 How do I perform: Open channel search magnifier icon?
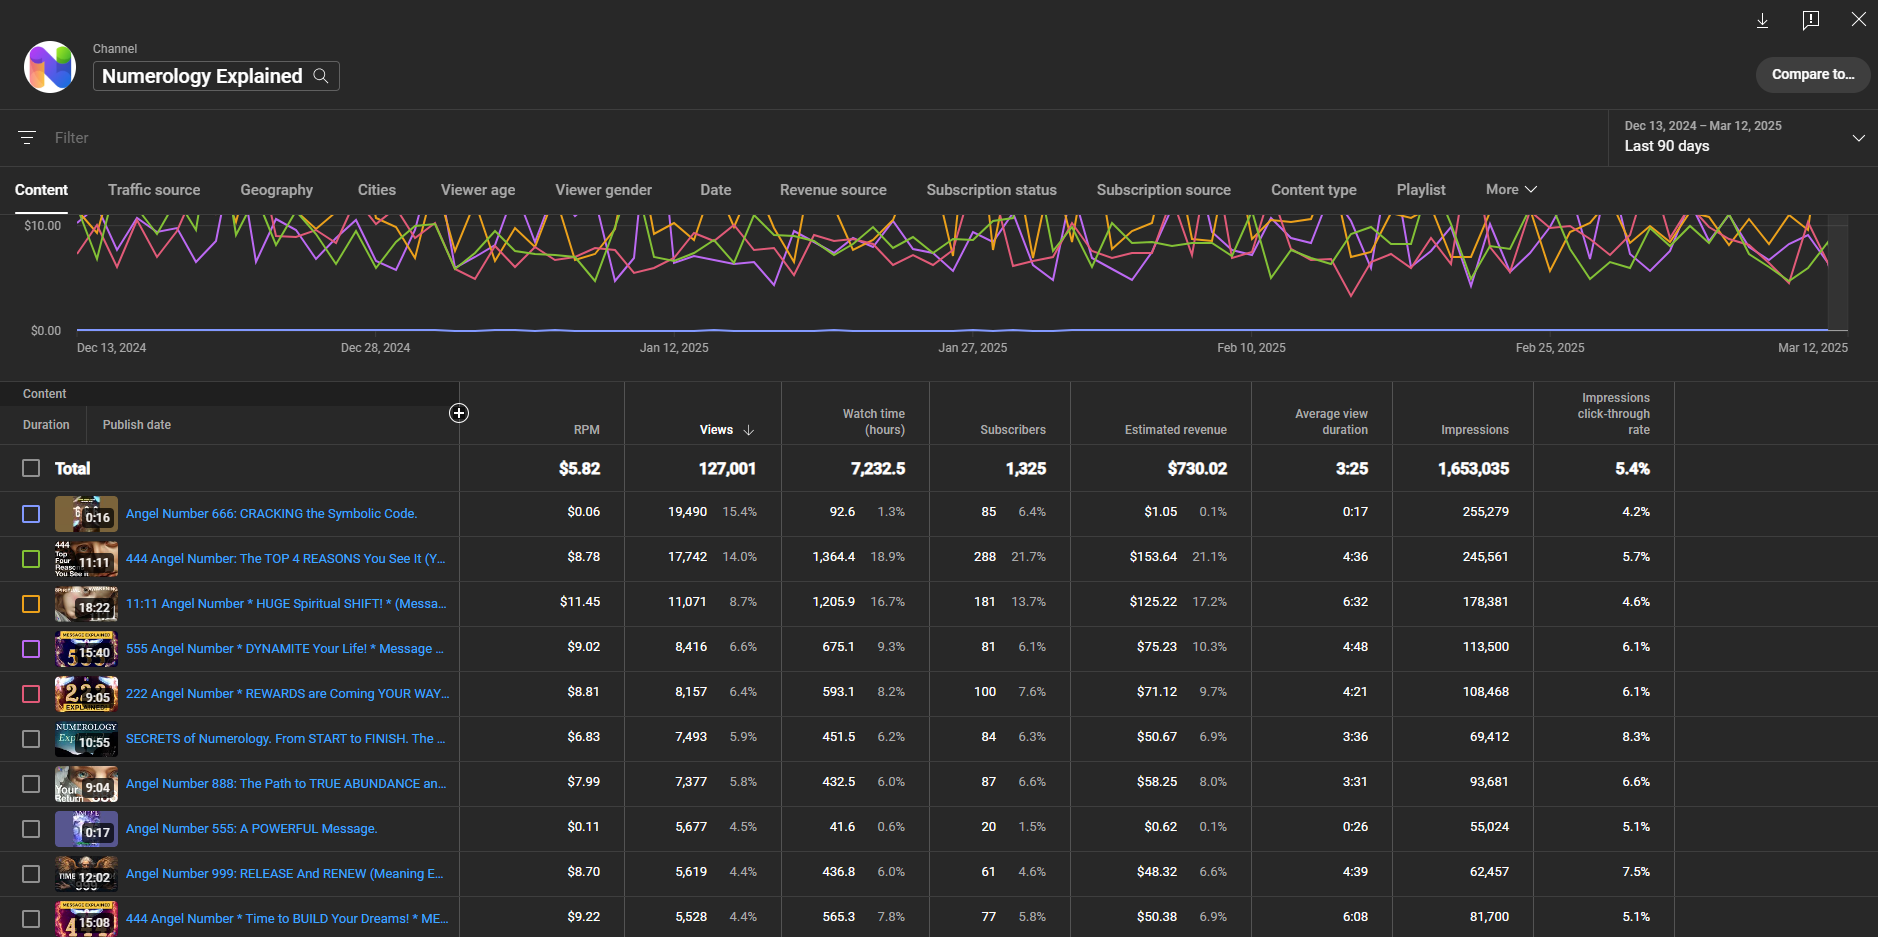point(321,76)
